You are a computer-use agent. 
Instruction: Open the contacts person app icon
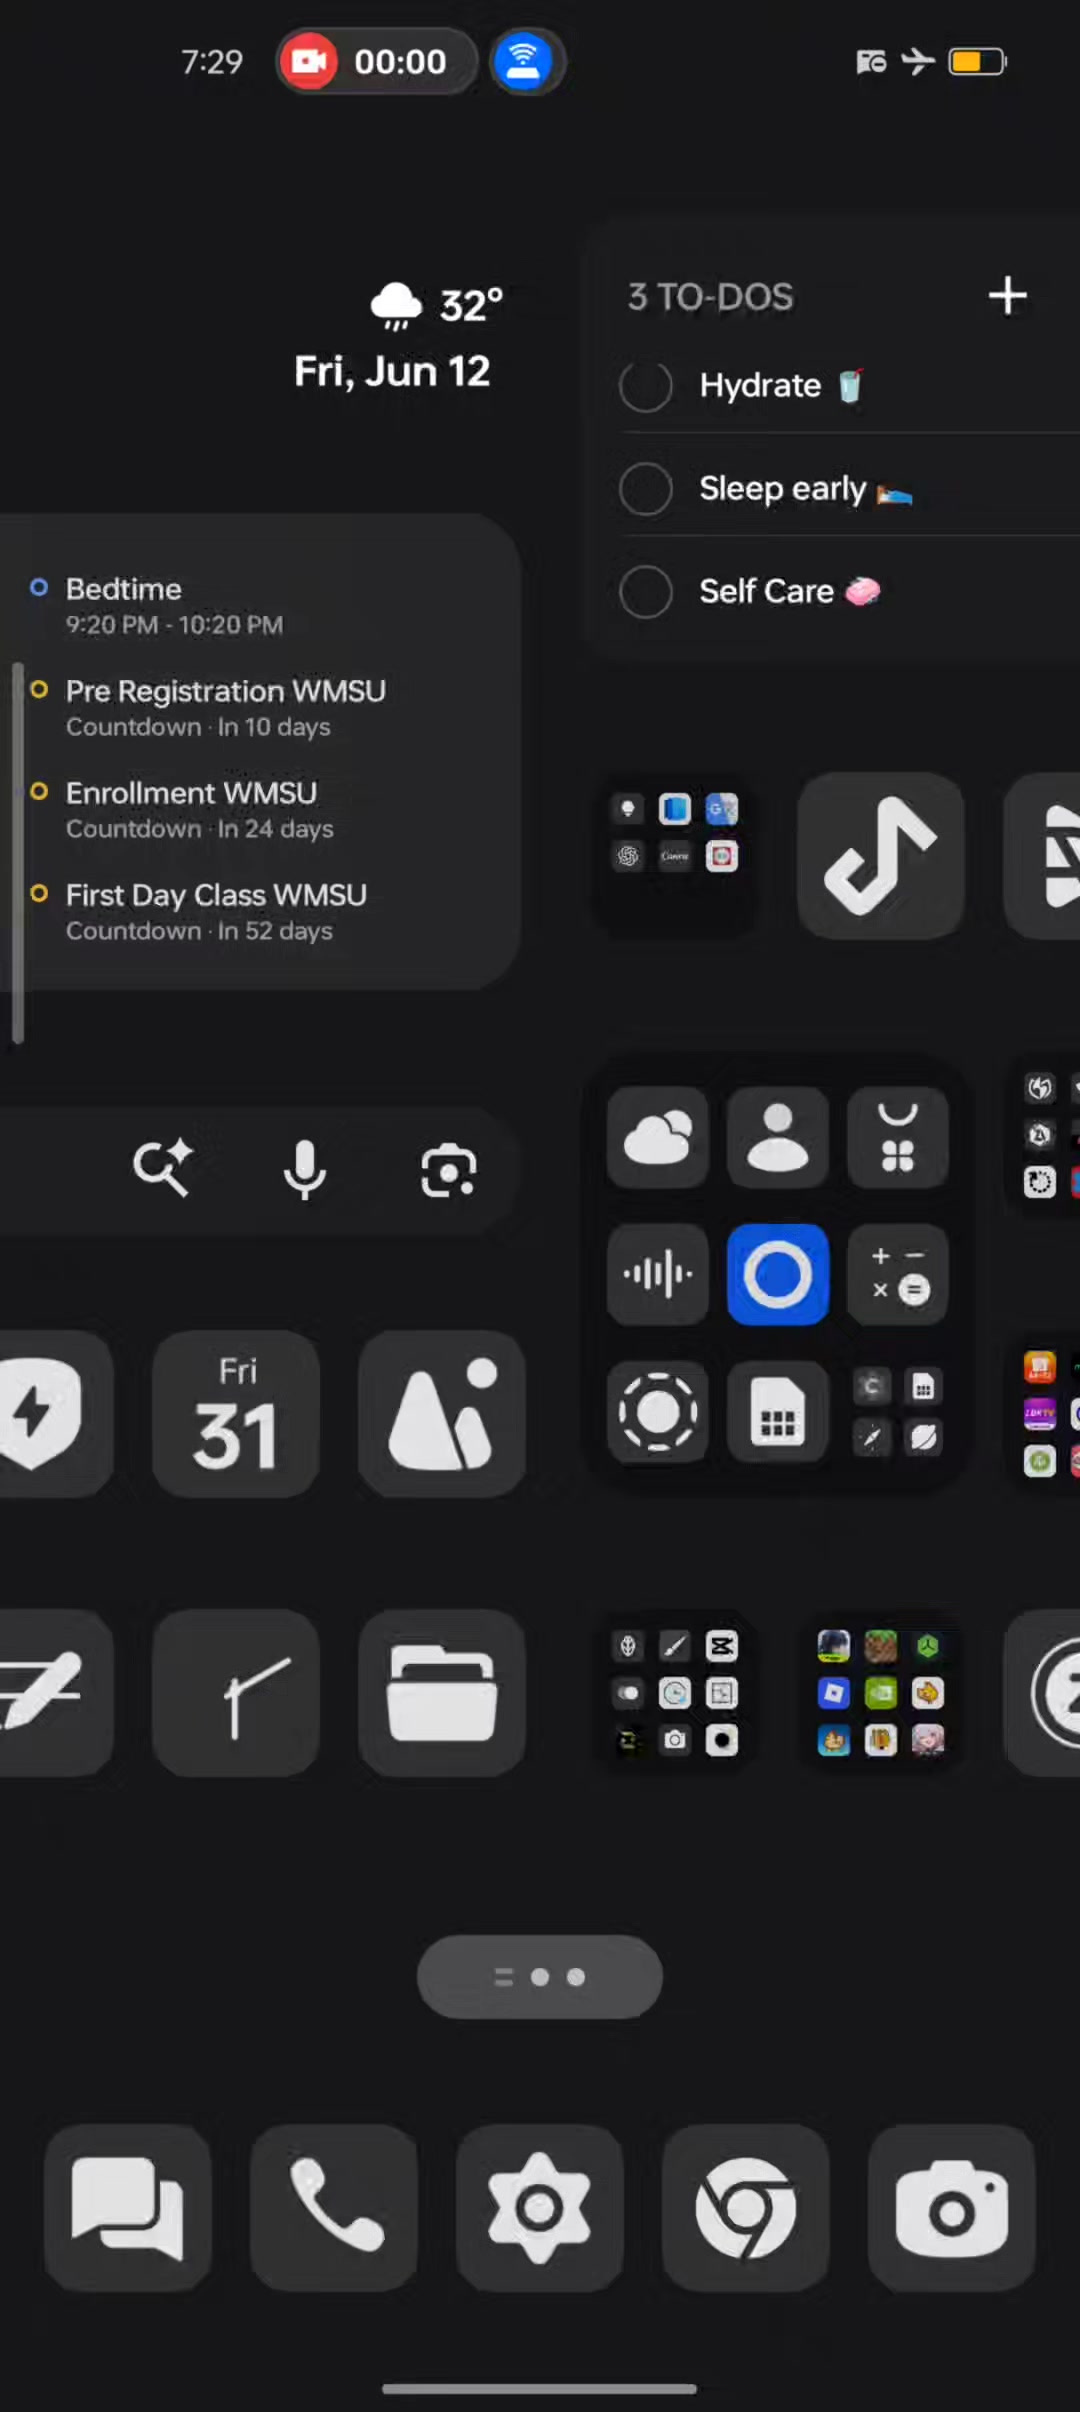(778, 1137)
